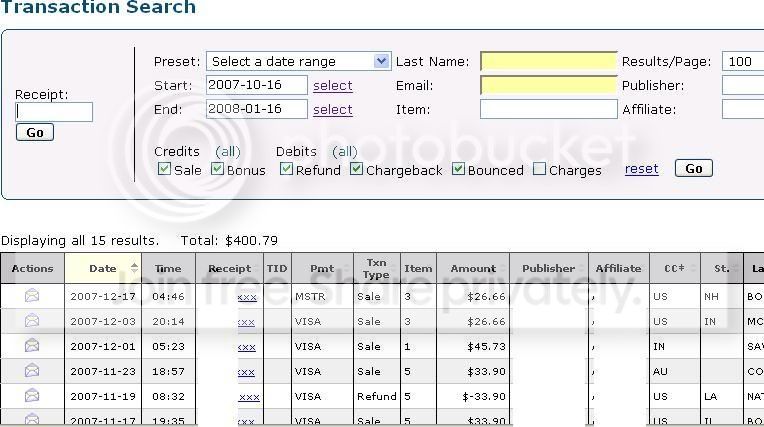Click the 20:14 time cell

(x=168, y=321)
